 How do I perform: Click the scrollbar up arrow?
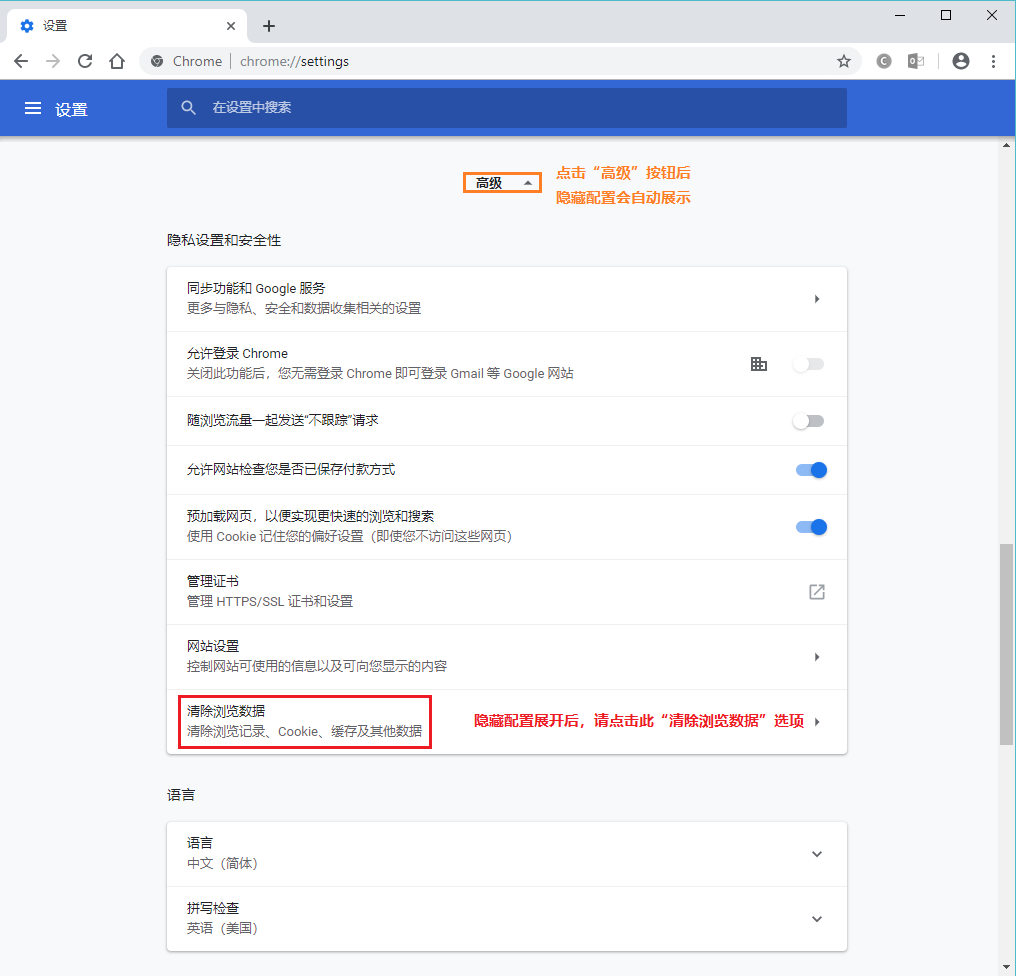[x=1006, y=145]
